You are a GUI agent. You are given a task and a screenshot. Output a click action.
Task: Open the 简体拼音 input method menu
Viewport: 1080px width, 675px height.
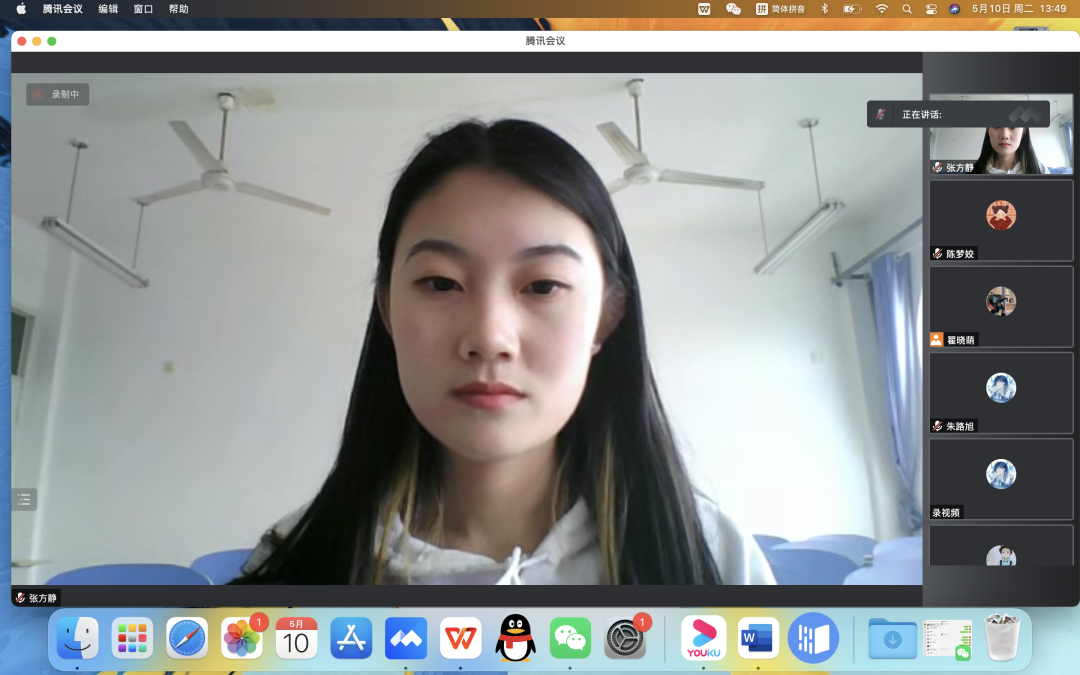[780, 9]
